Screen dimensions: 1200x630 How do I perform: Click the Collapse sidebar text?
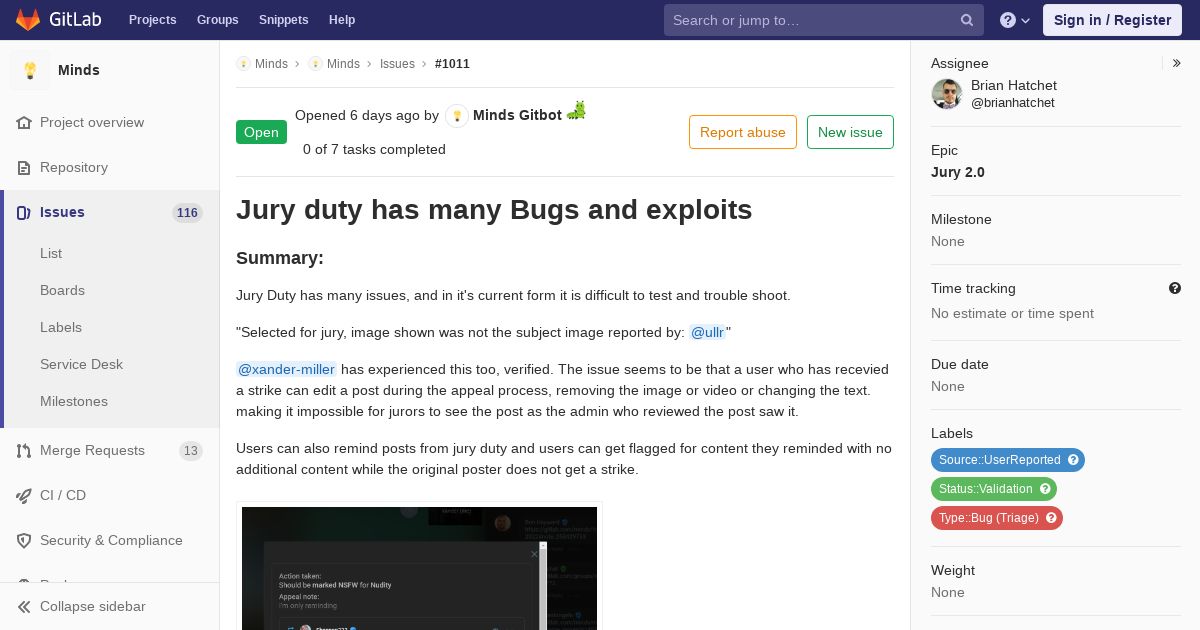(x=92, y=607)
